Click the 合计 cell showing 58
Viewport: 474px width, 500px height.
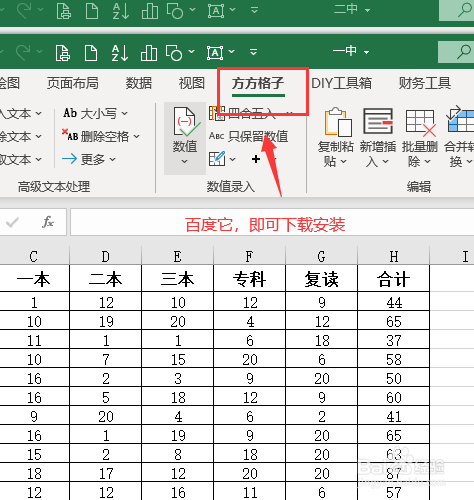tap(394, 359)
